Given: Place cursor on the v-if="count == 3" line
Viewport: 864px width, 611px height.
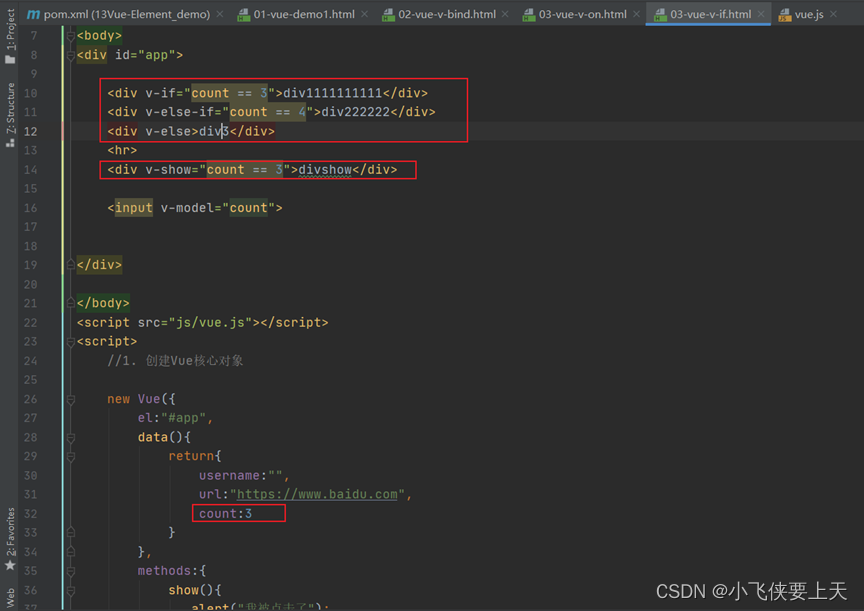Looking at the screenshot, I should (267, 93).
